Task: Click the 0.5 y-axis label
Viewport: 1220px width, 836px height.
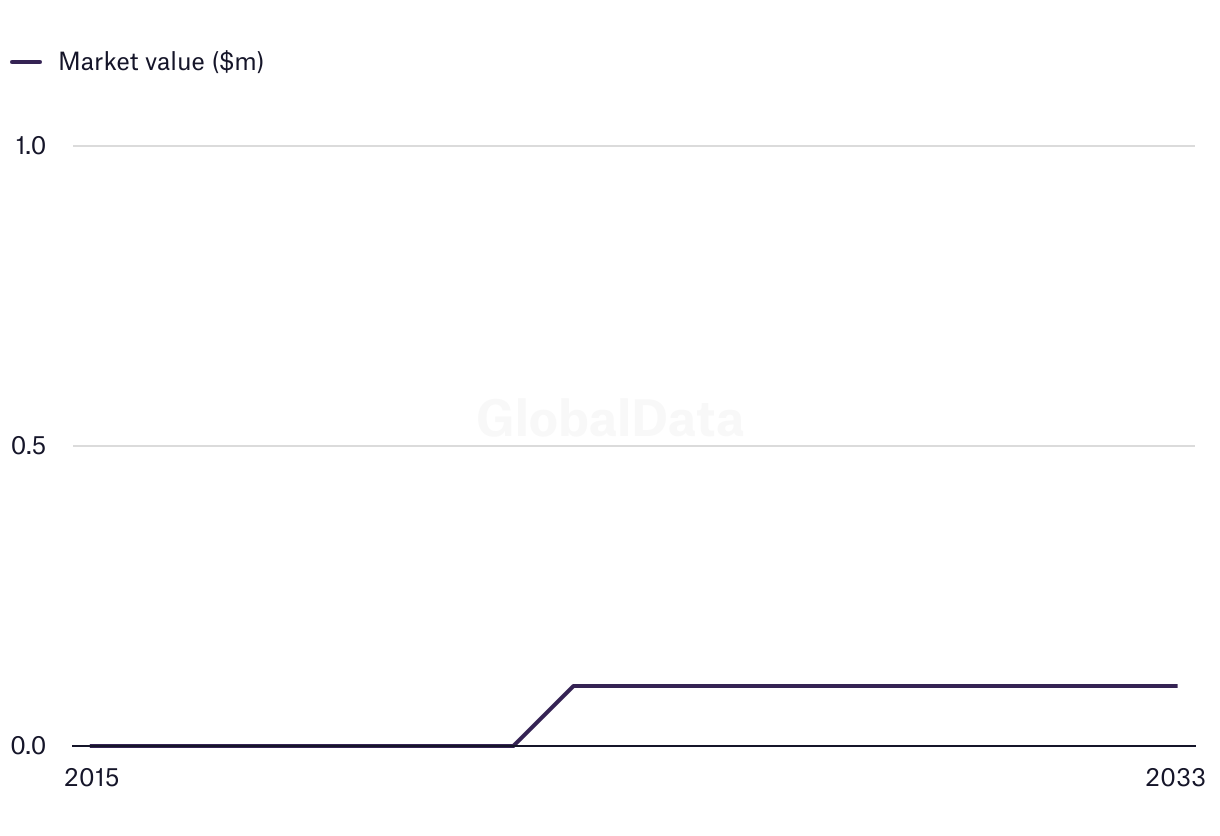Action: pyautogui.click(x=30, y=446)
